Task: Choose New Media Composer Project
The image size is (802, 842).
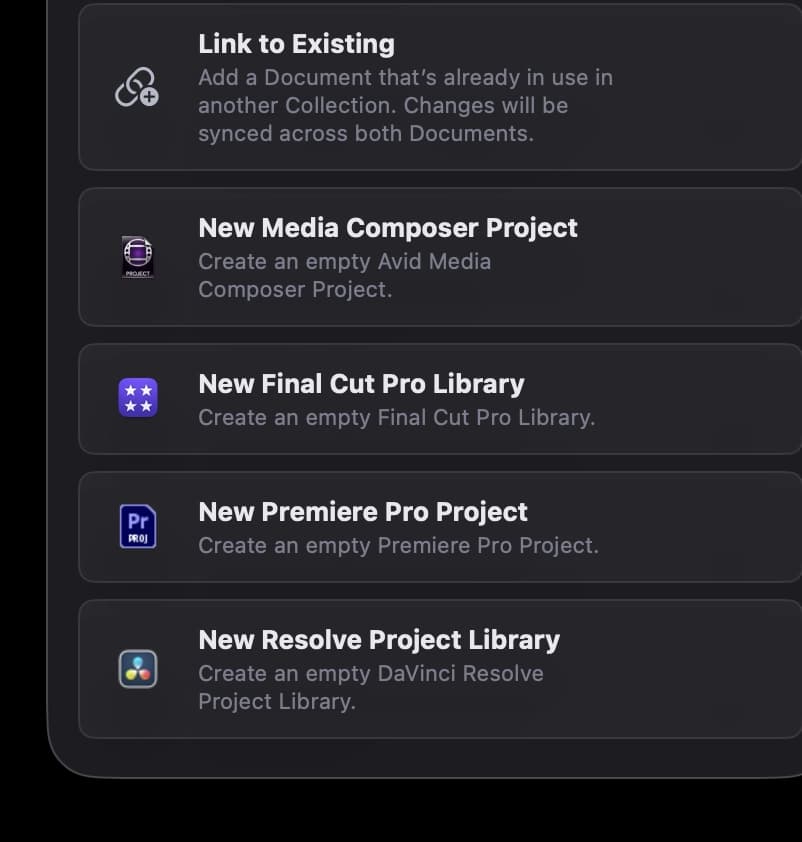Action: [388, 228]
